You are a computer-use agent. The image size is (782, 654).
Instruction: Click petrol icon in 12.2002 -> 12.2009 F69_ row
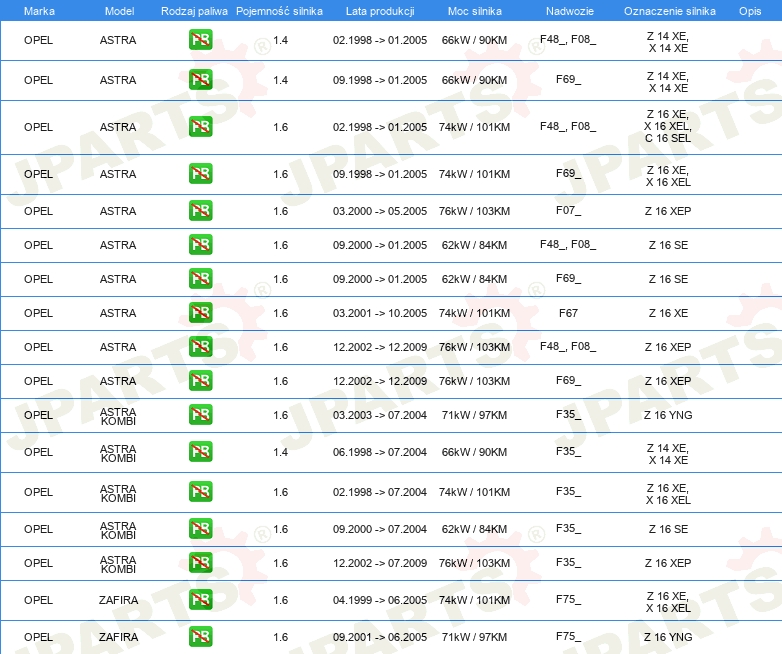coord(200,380)
